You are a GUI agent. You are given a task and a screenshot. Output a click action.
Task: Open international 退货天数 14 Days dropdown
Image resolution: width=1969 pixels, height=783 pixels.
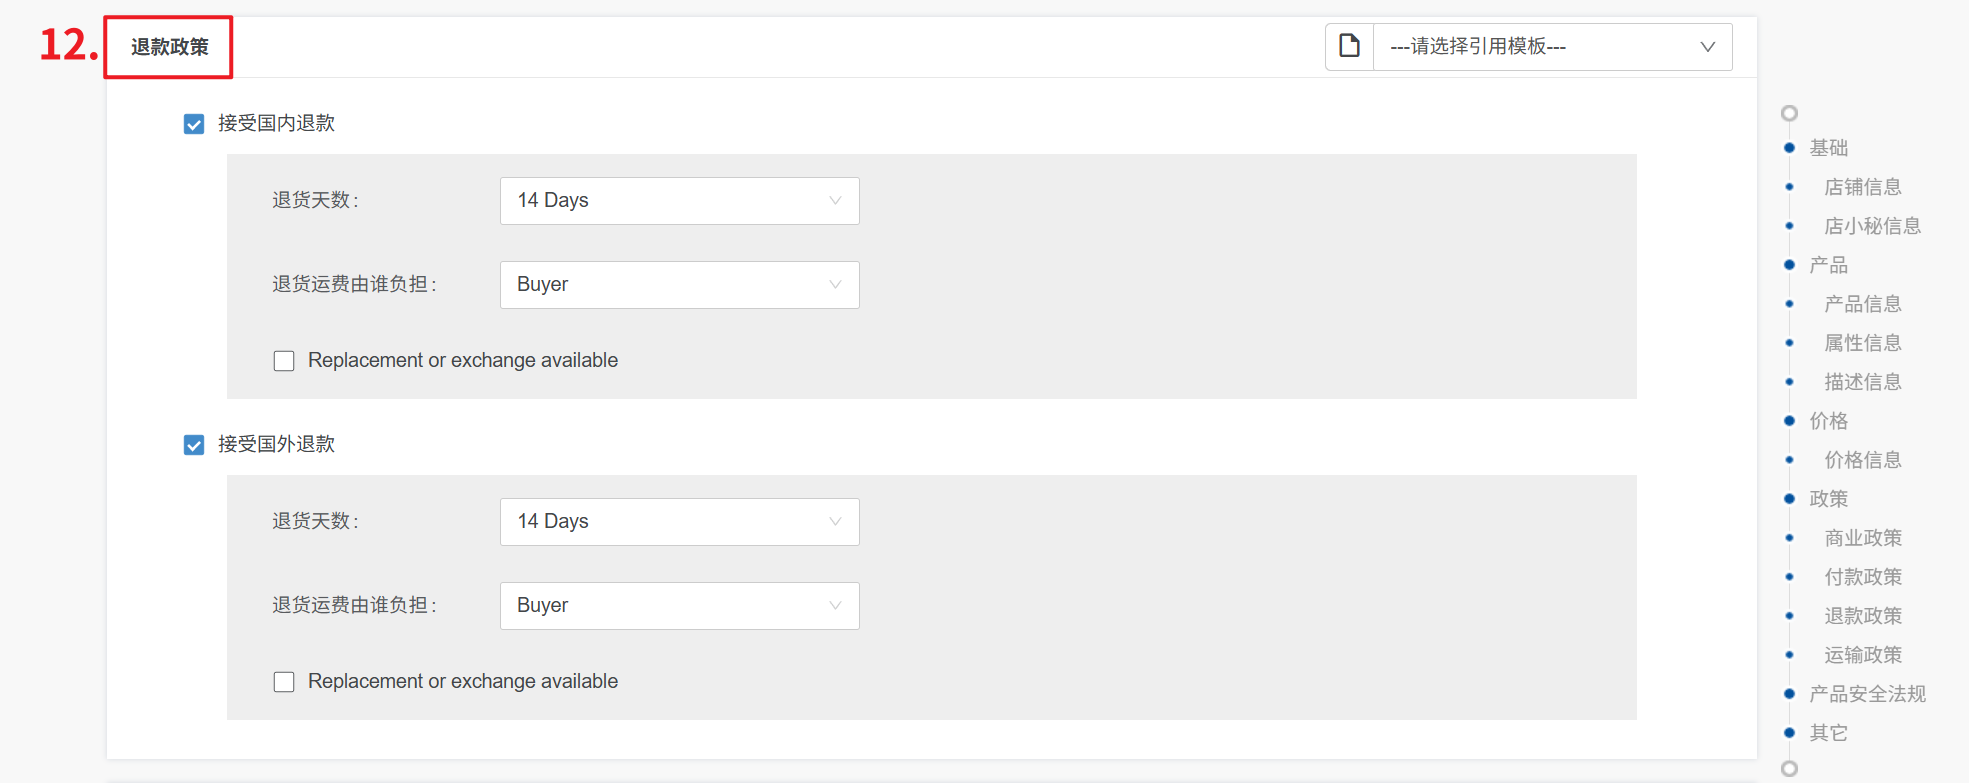679,522
